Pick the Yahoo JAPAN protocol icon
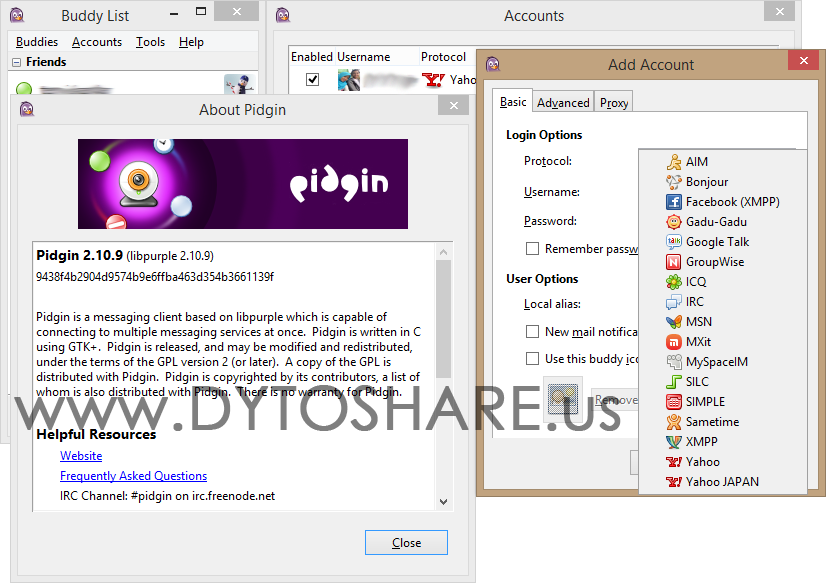 pos(673,482)
